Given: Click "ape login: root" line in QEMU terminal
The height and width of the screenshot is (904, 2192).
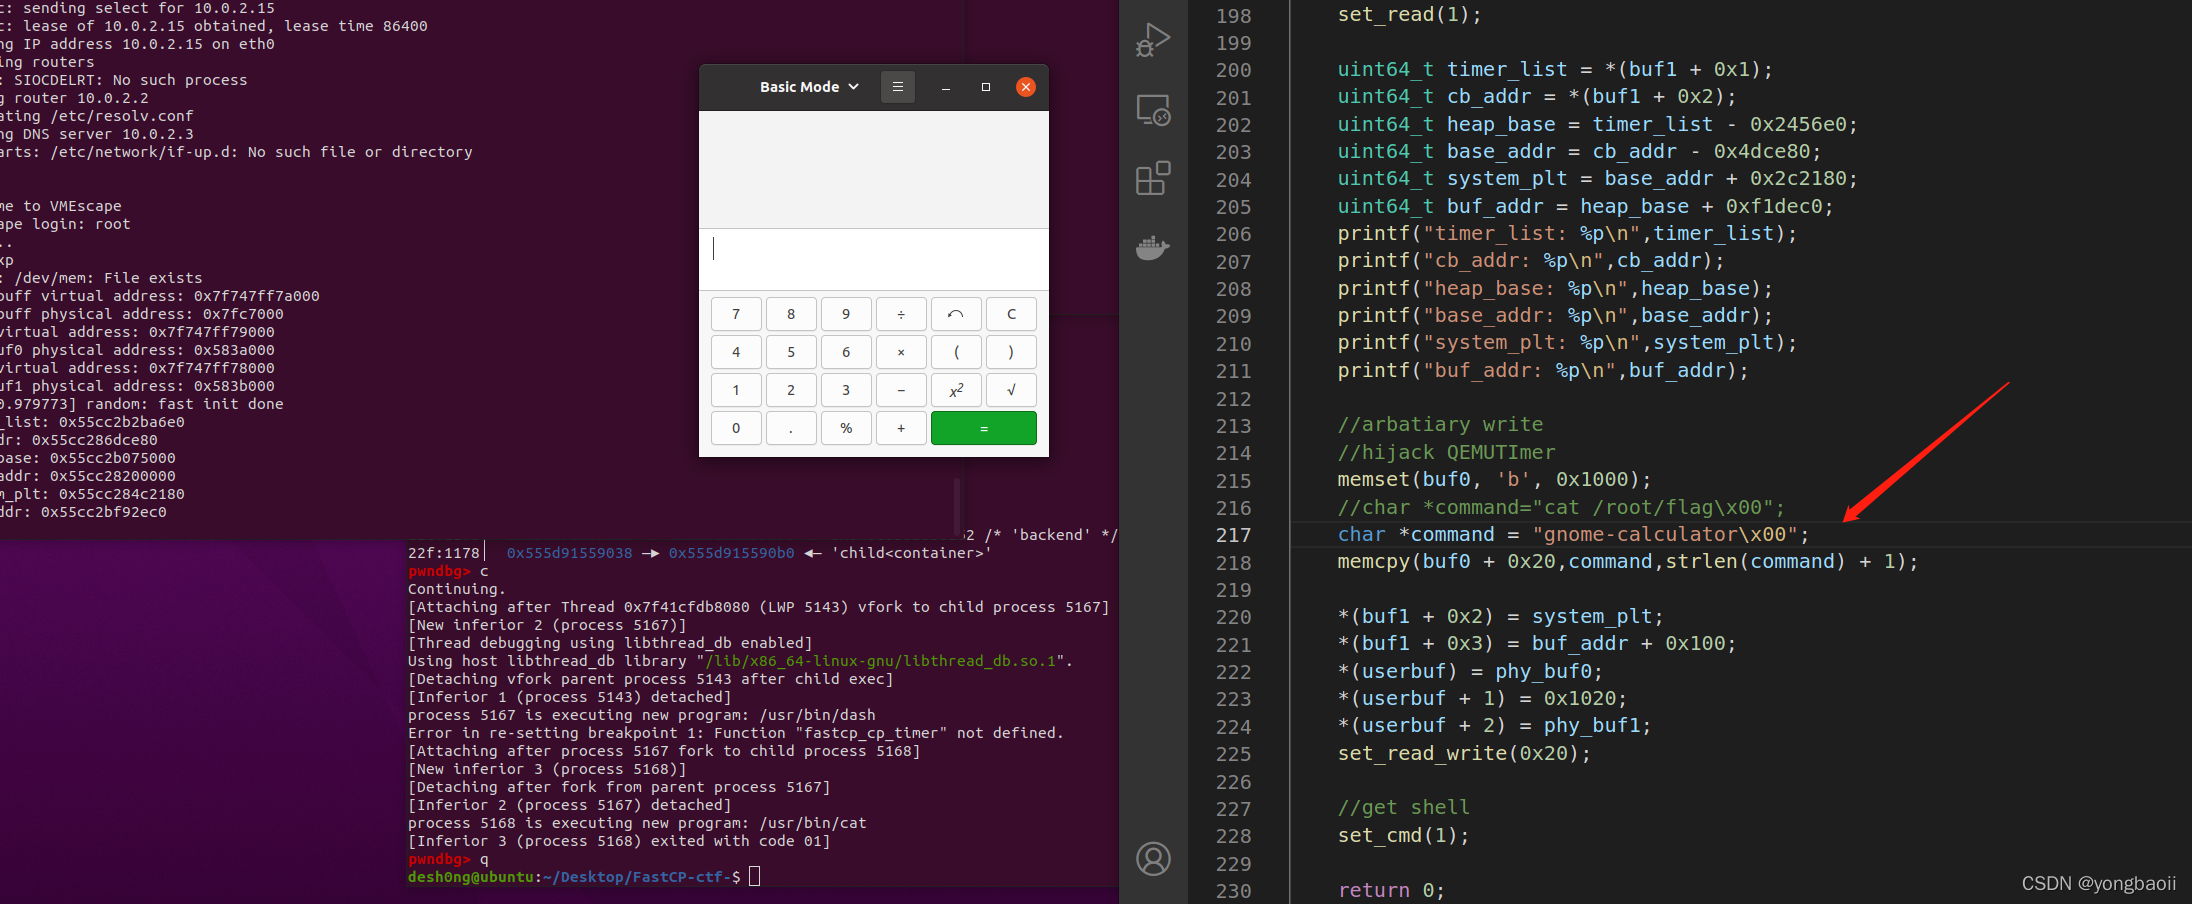Looking at the screenshot, I should click(65, 224).
